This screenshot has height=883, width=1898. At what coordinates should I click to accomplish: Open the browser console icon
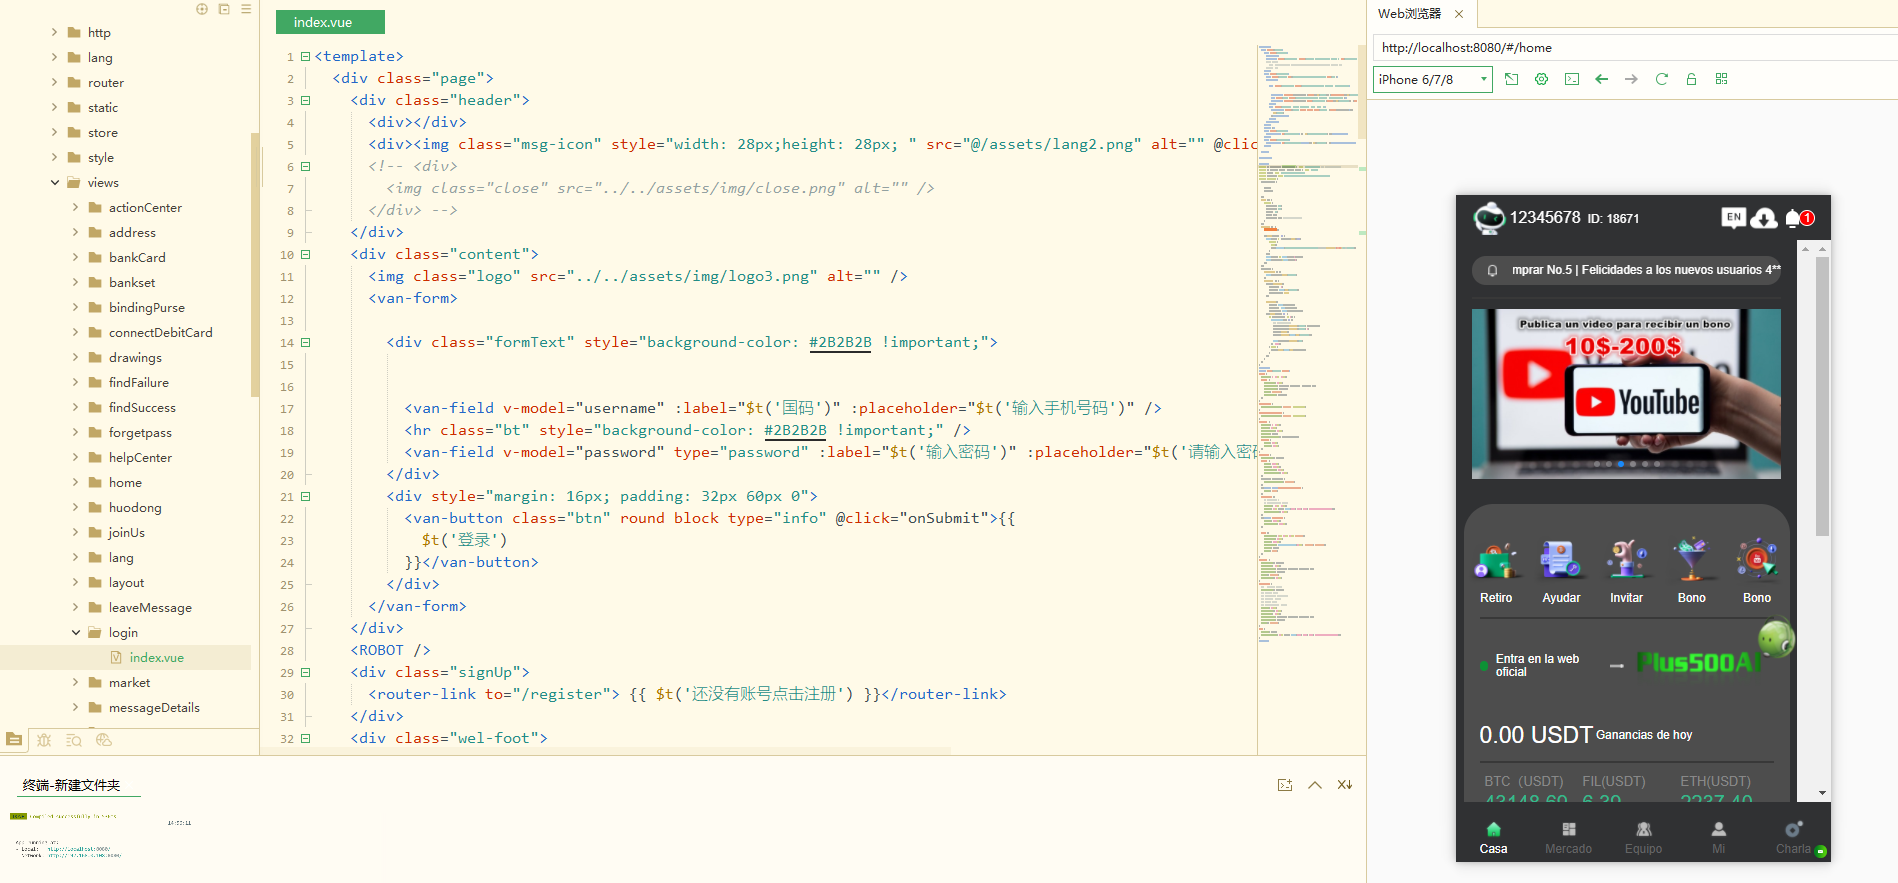[x=1572, y=79]
